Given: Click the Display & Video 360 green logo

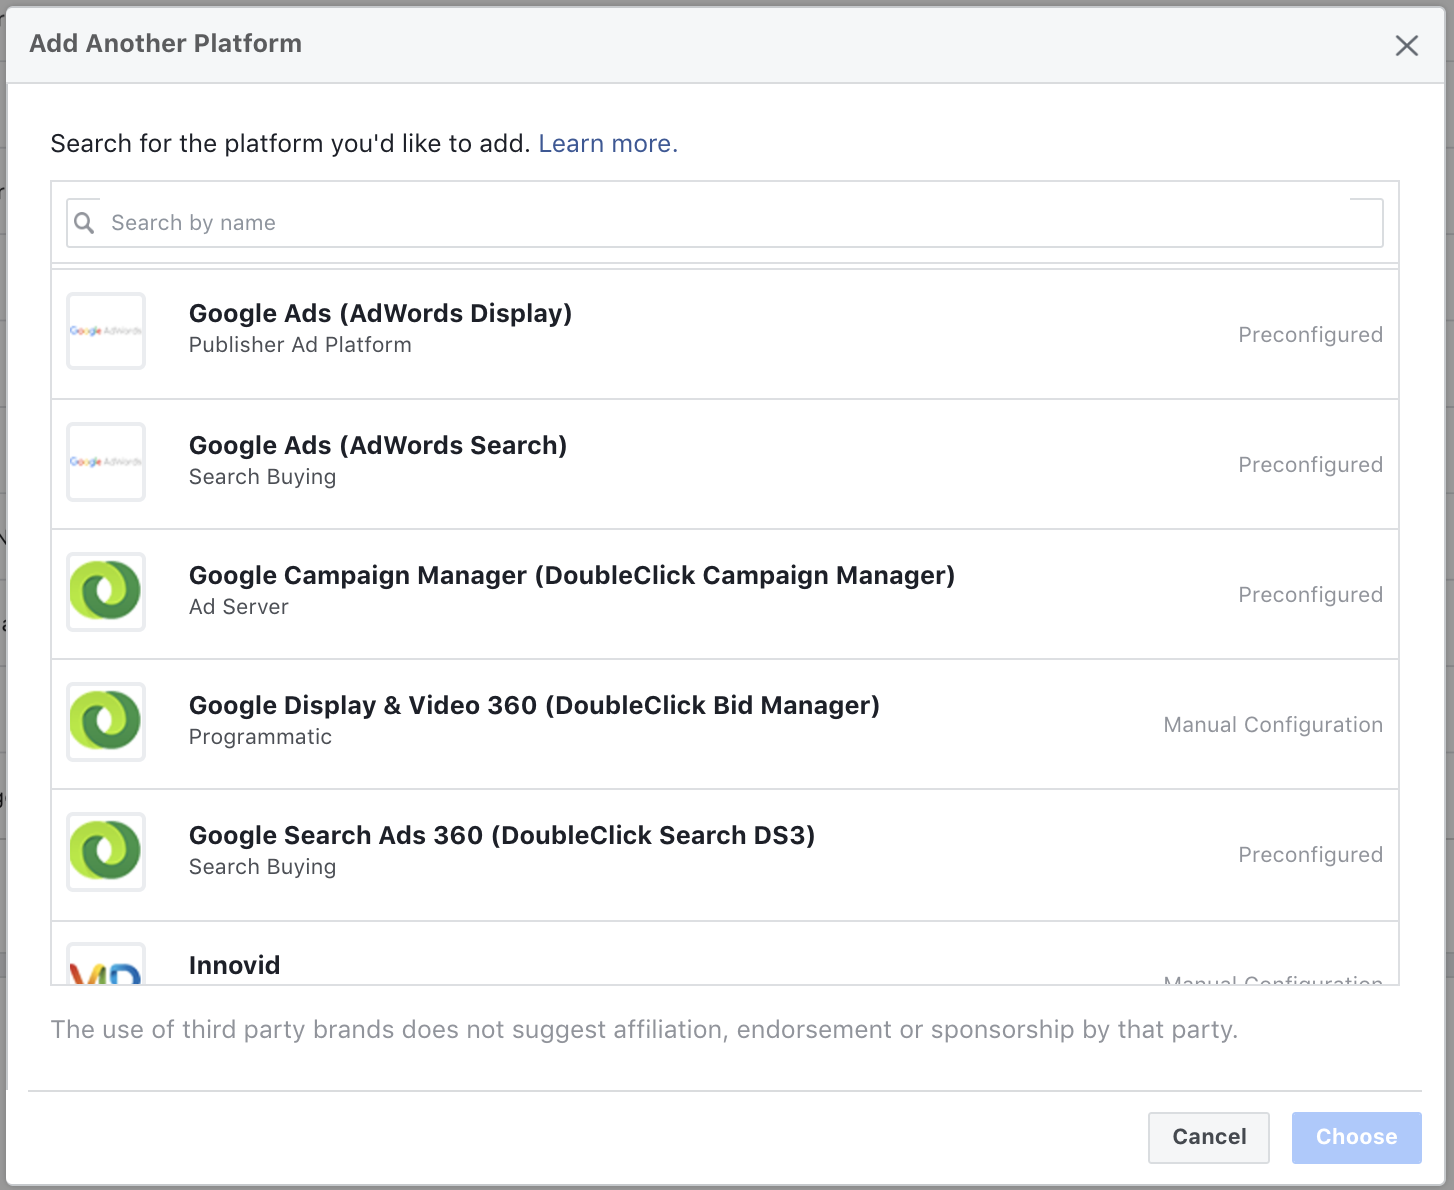Looking at the screenshot, I should point(106,722).
